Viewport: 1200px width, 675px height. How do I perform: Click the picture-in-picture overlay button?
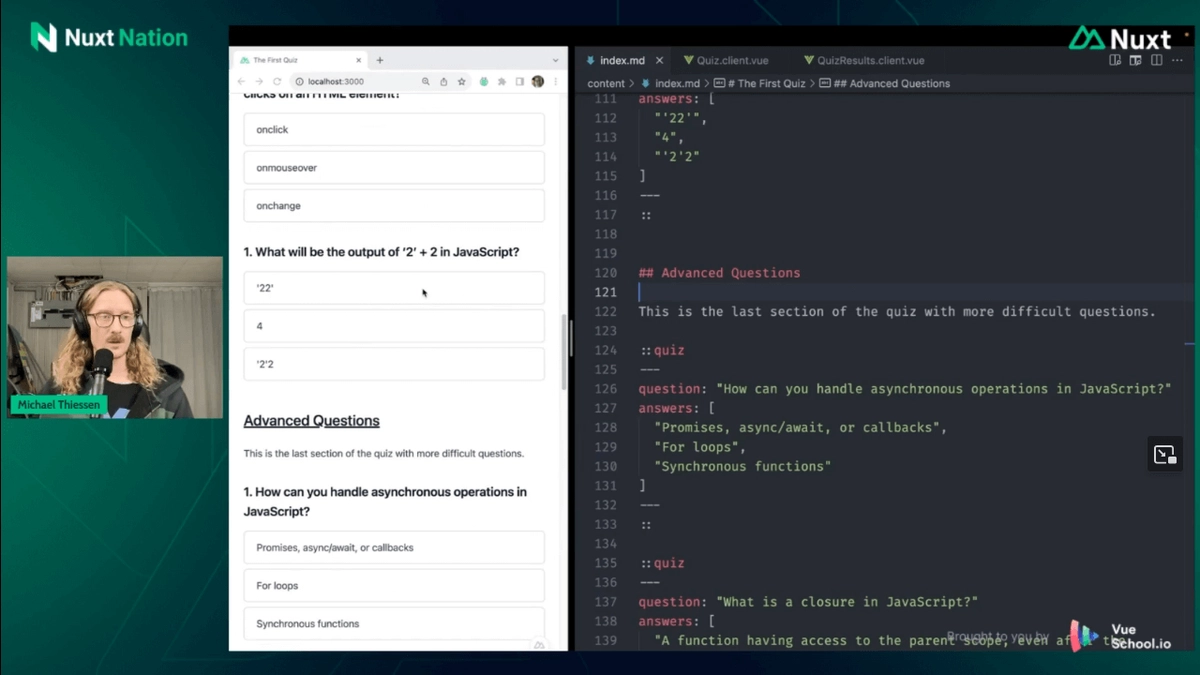click(1164, 455)
